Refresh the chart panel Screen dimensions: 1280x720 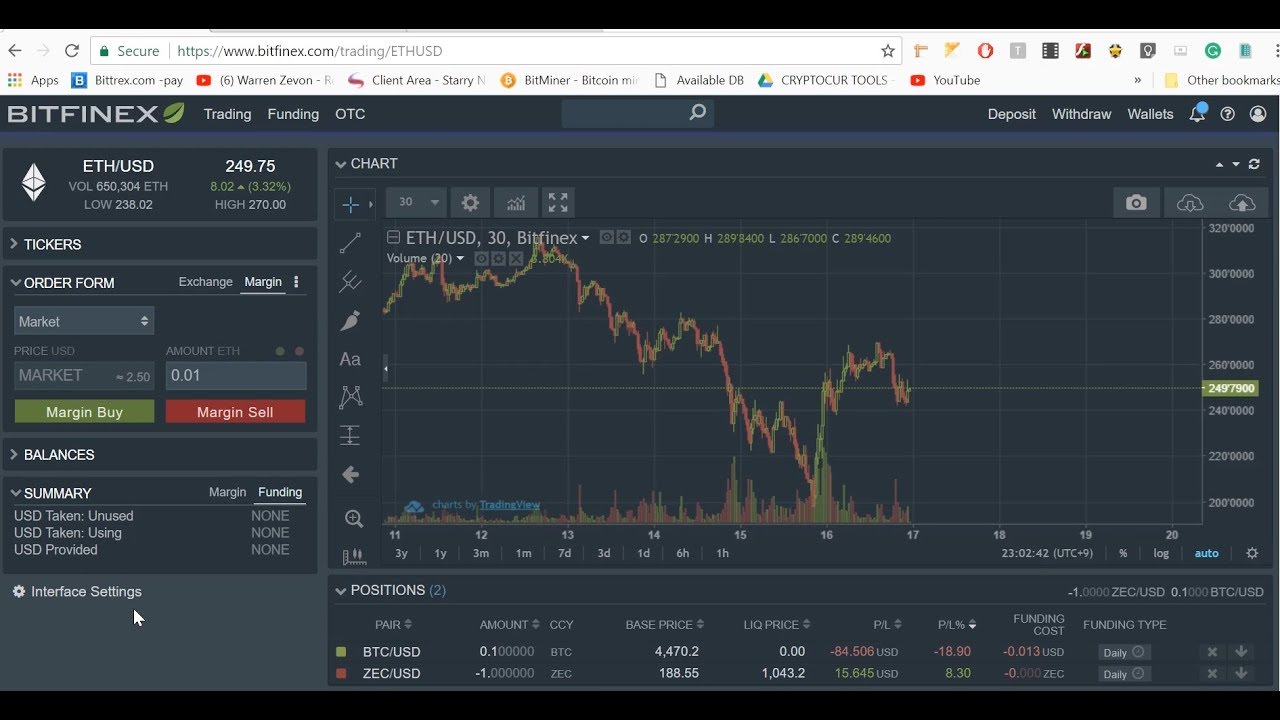tap(1254, 164)
